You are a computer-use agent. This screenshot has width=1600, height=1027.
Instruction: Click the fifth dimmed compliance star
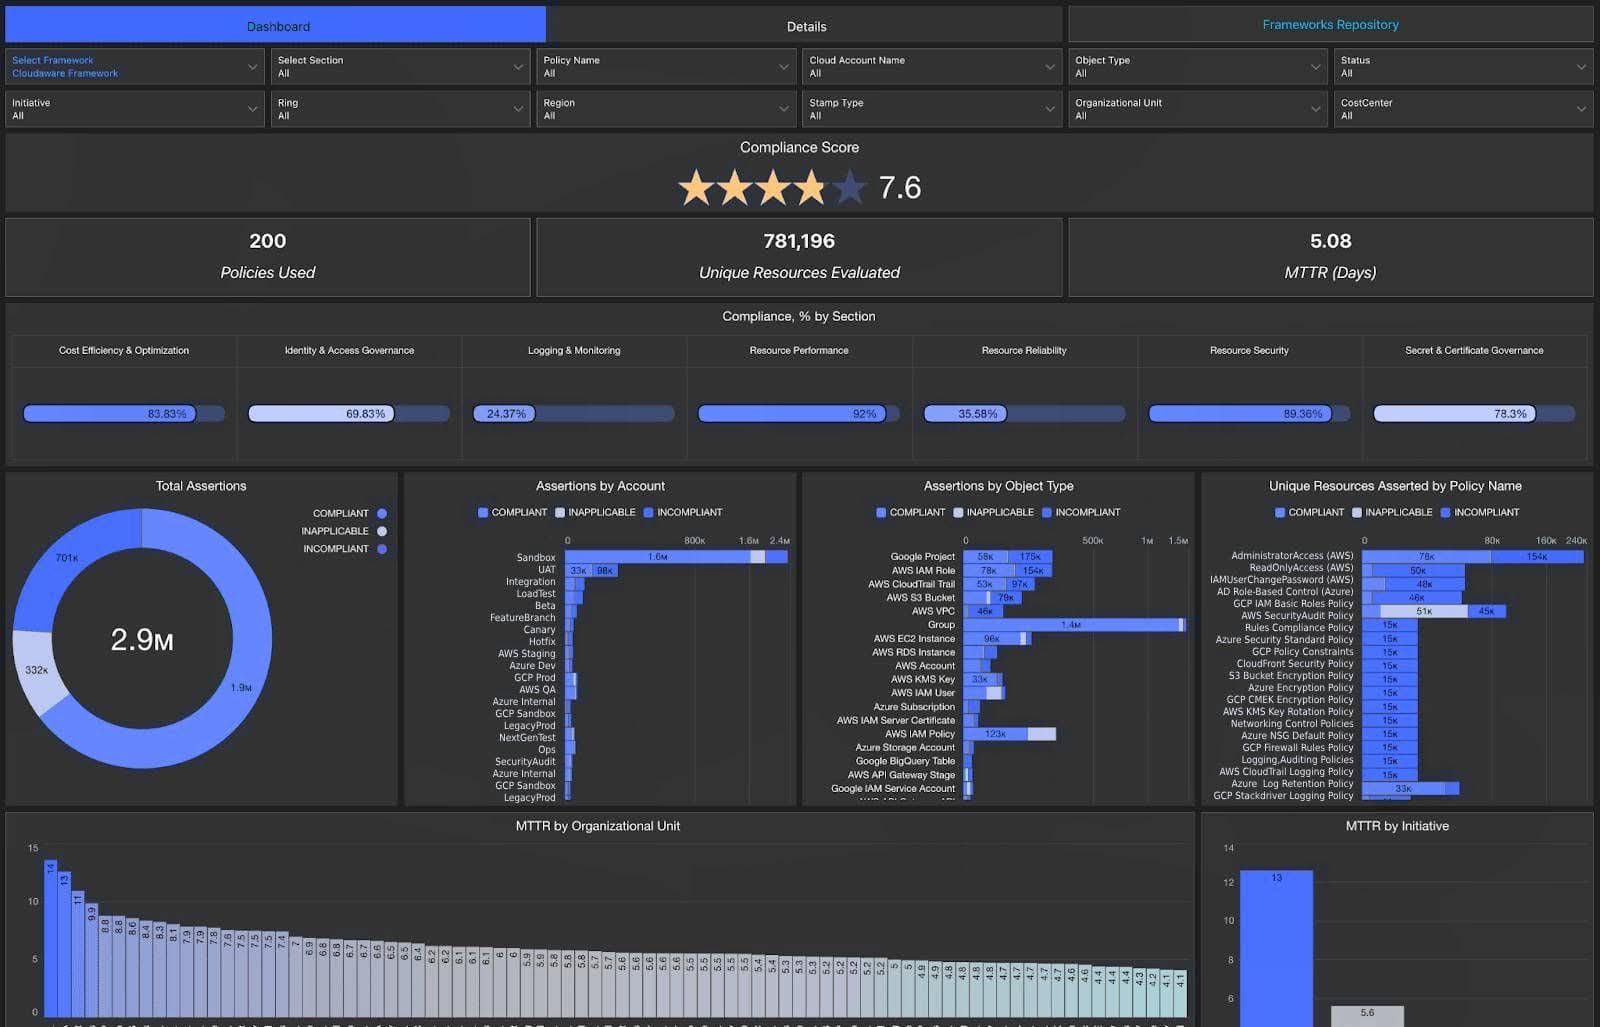[849, 187]
